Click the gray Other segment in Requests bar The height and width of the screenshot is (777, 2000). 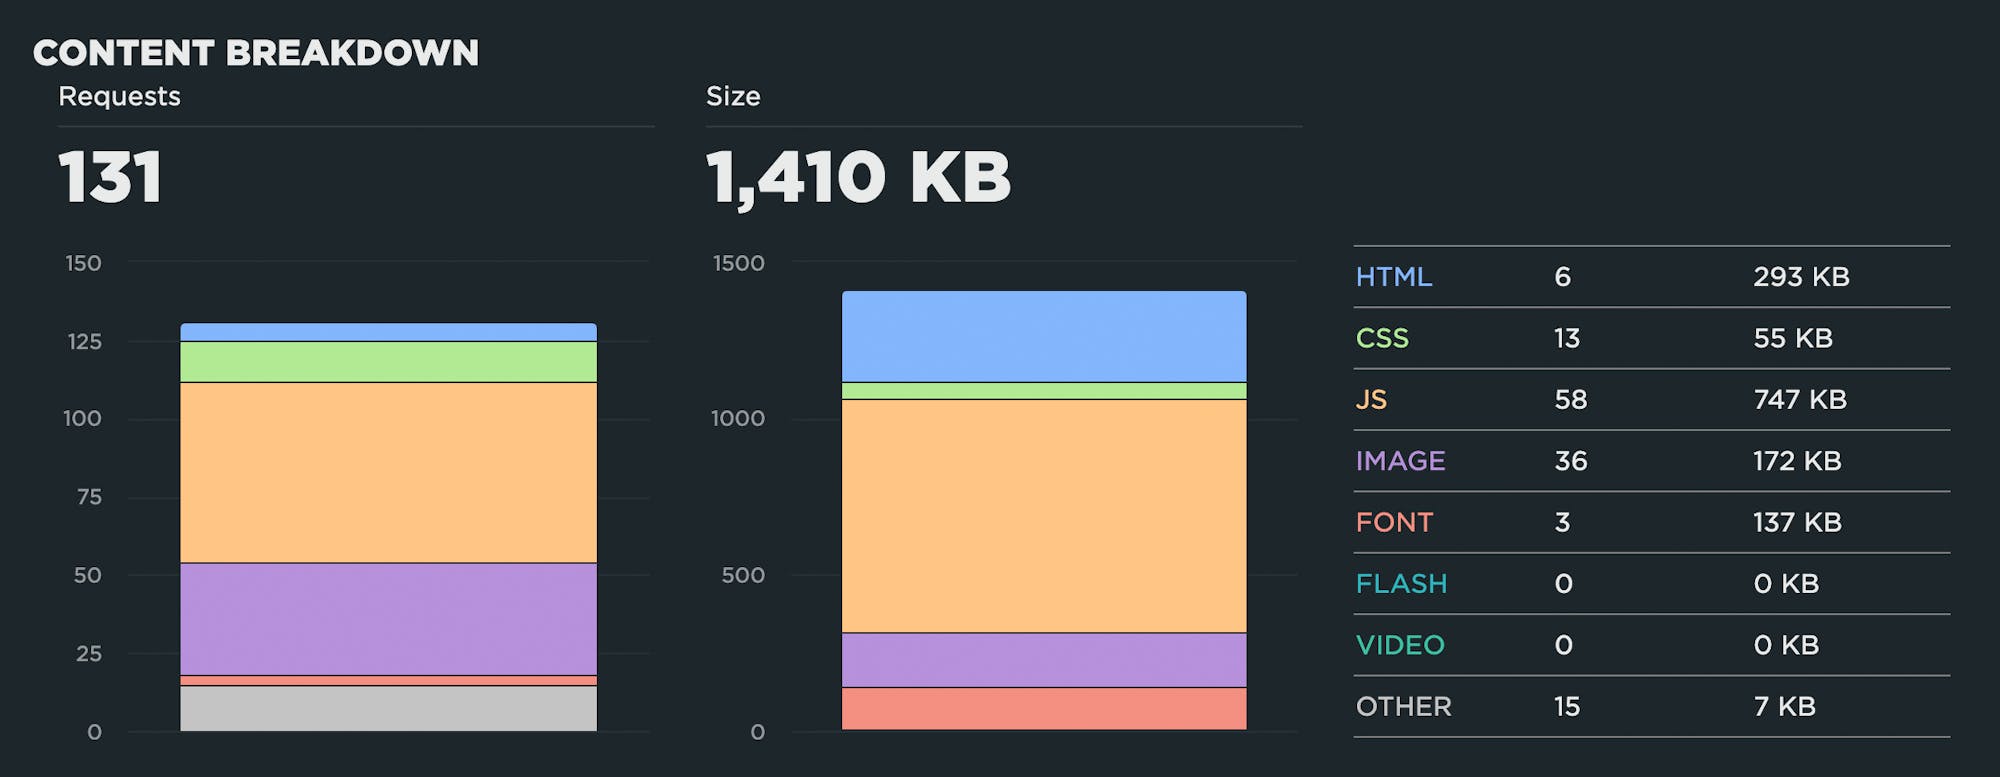coord(388,708)
